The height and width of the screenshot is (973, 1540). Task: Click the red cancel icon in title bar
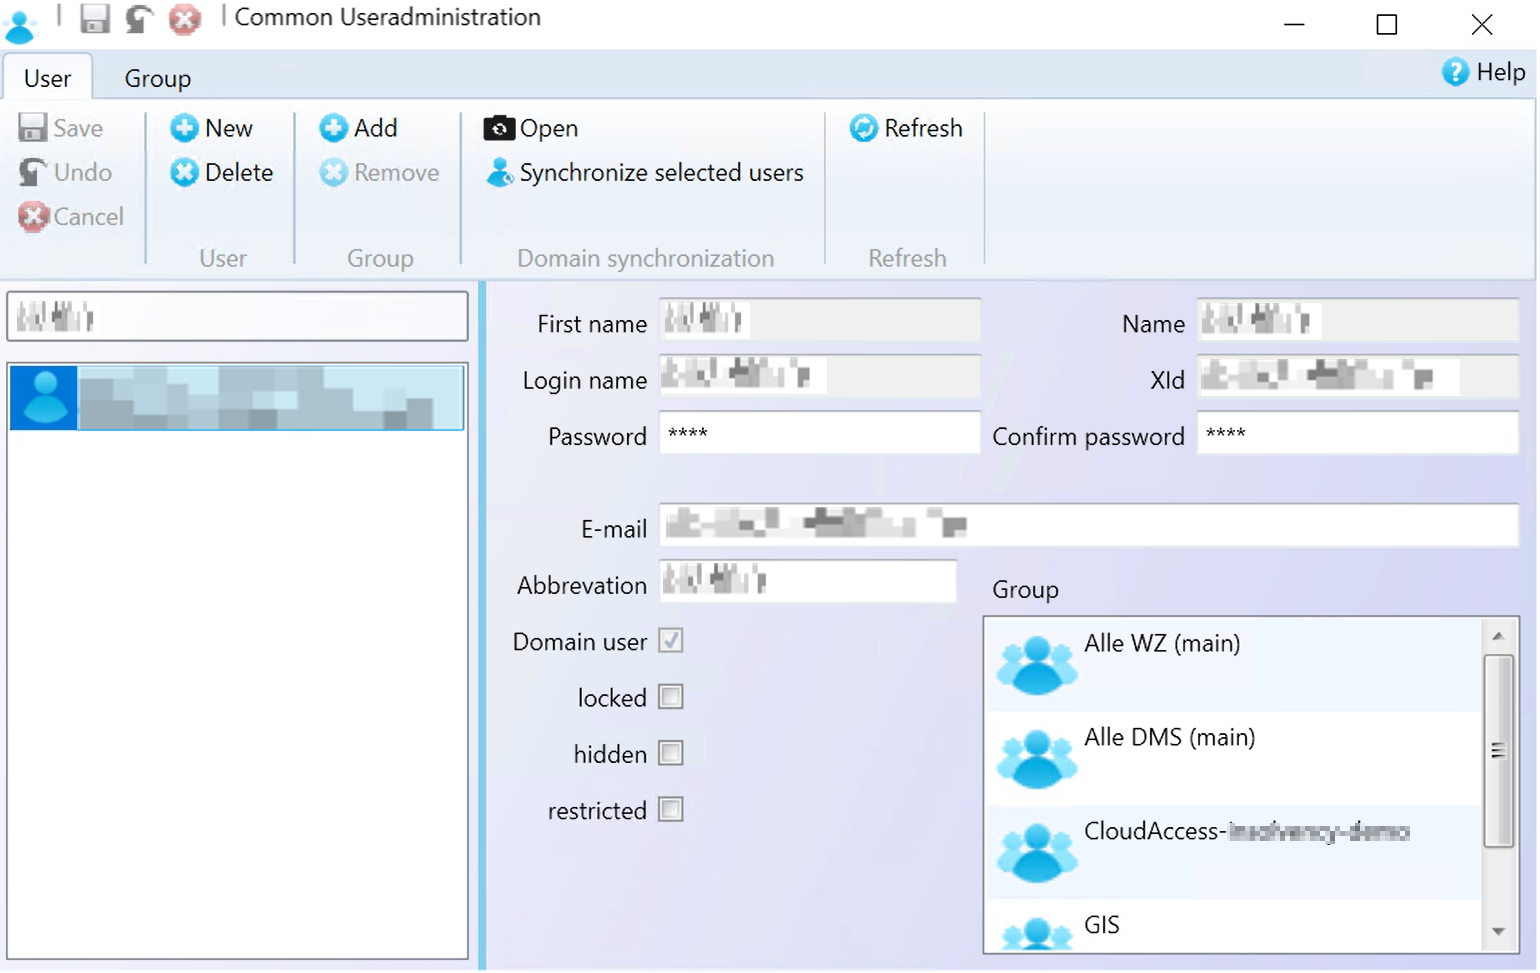click(184, 19)
